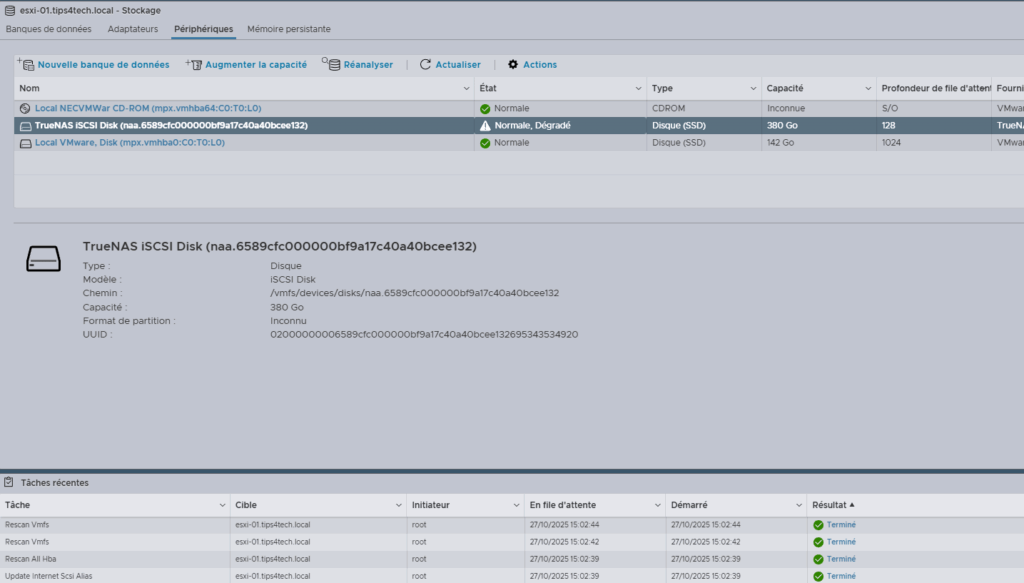Click green status icon of CD-ROM row
This screenshot has height=583, width=1024.
pyautogui.click(x=485, y=108)
